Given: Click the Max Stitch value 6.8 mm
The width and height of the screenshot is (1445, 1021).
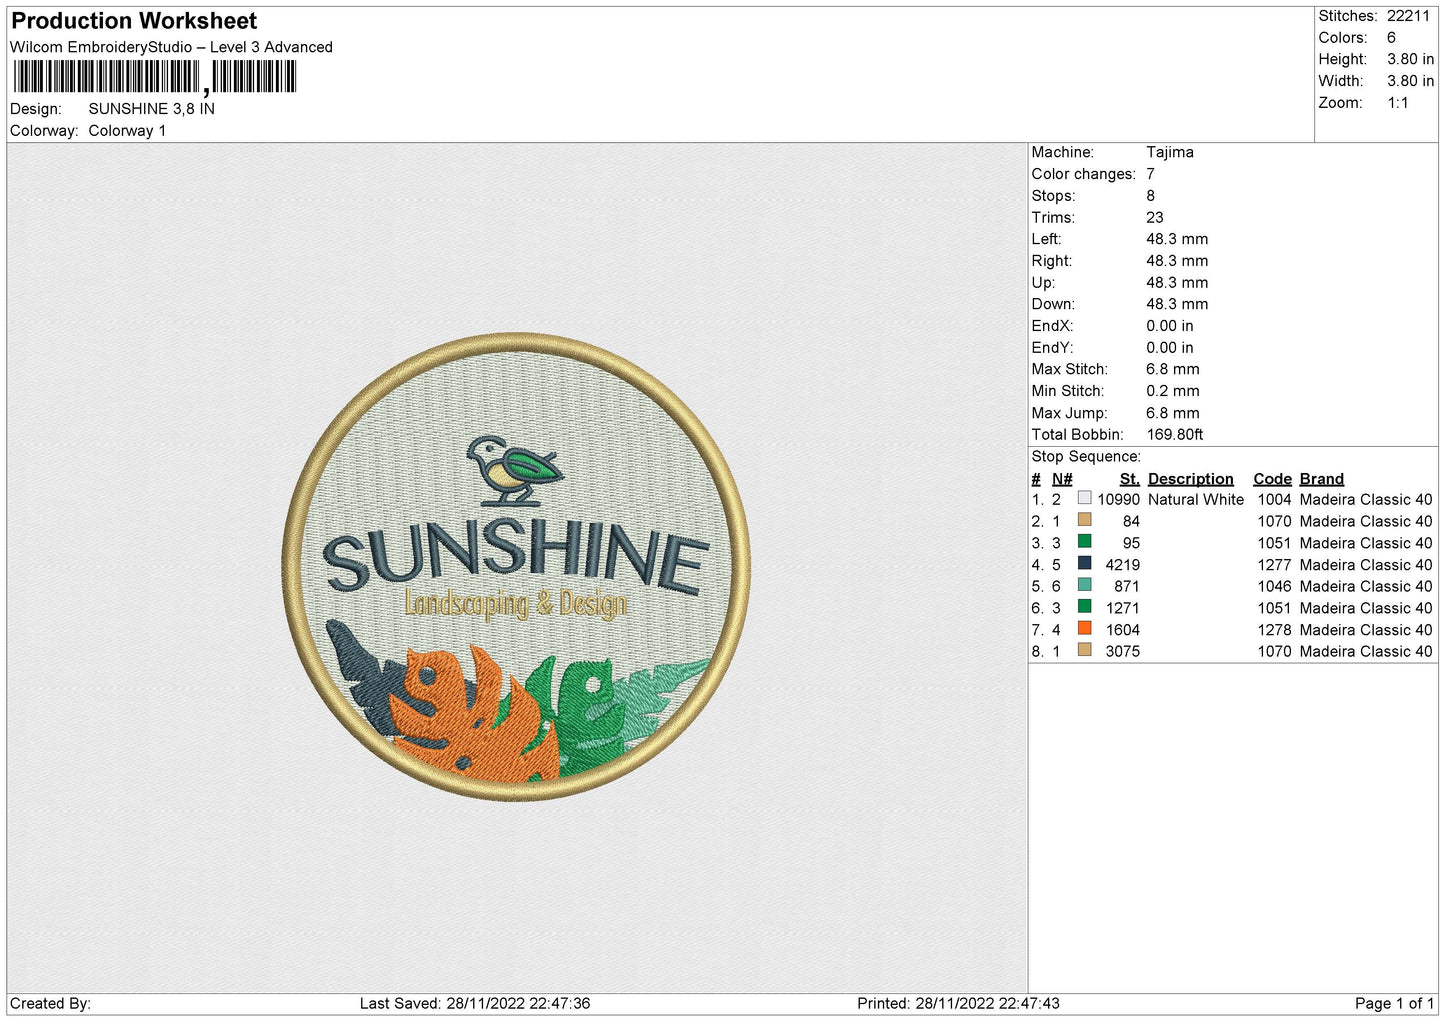Looking at the screenshot, I should pyautogui.click(x=1172, y=370).
